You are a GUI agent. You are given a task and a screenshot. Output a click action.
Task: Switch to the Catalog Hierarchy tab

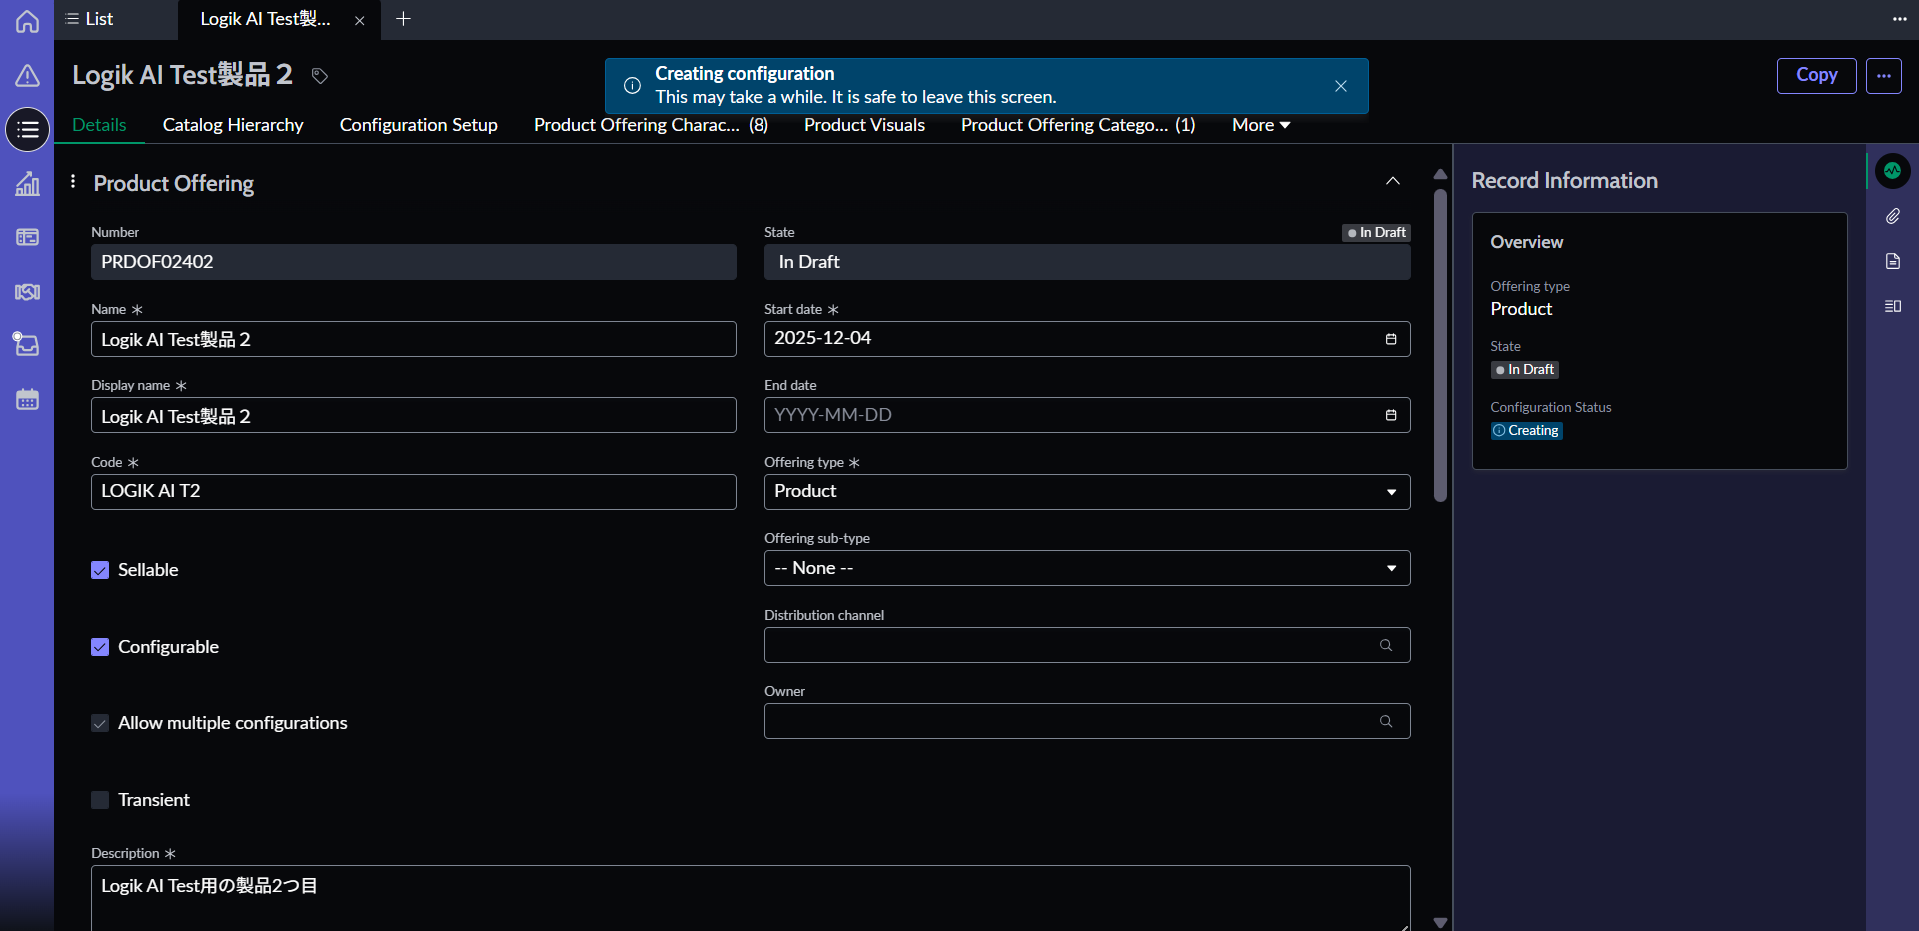coord(233,125)
